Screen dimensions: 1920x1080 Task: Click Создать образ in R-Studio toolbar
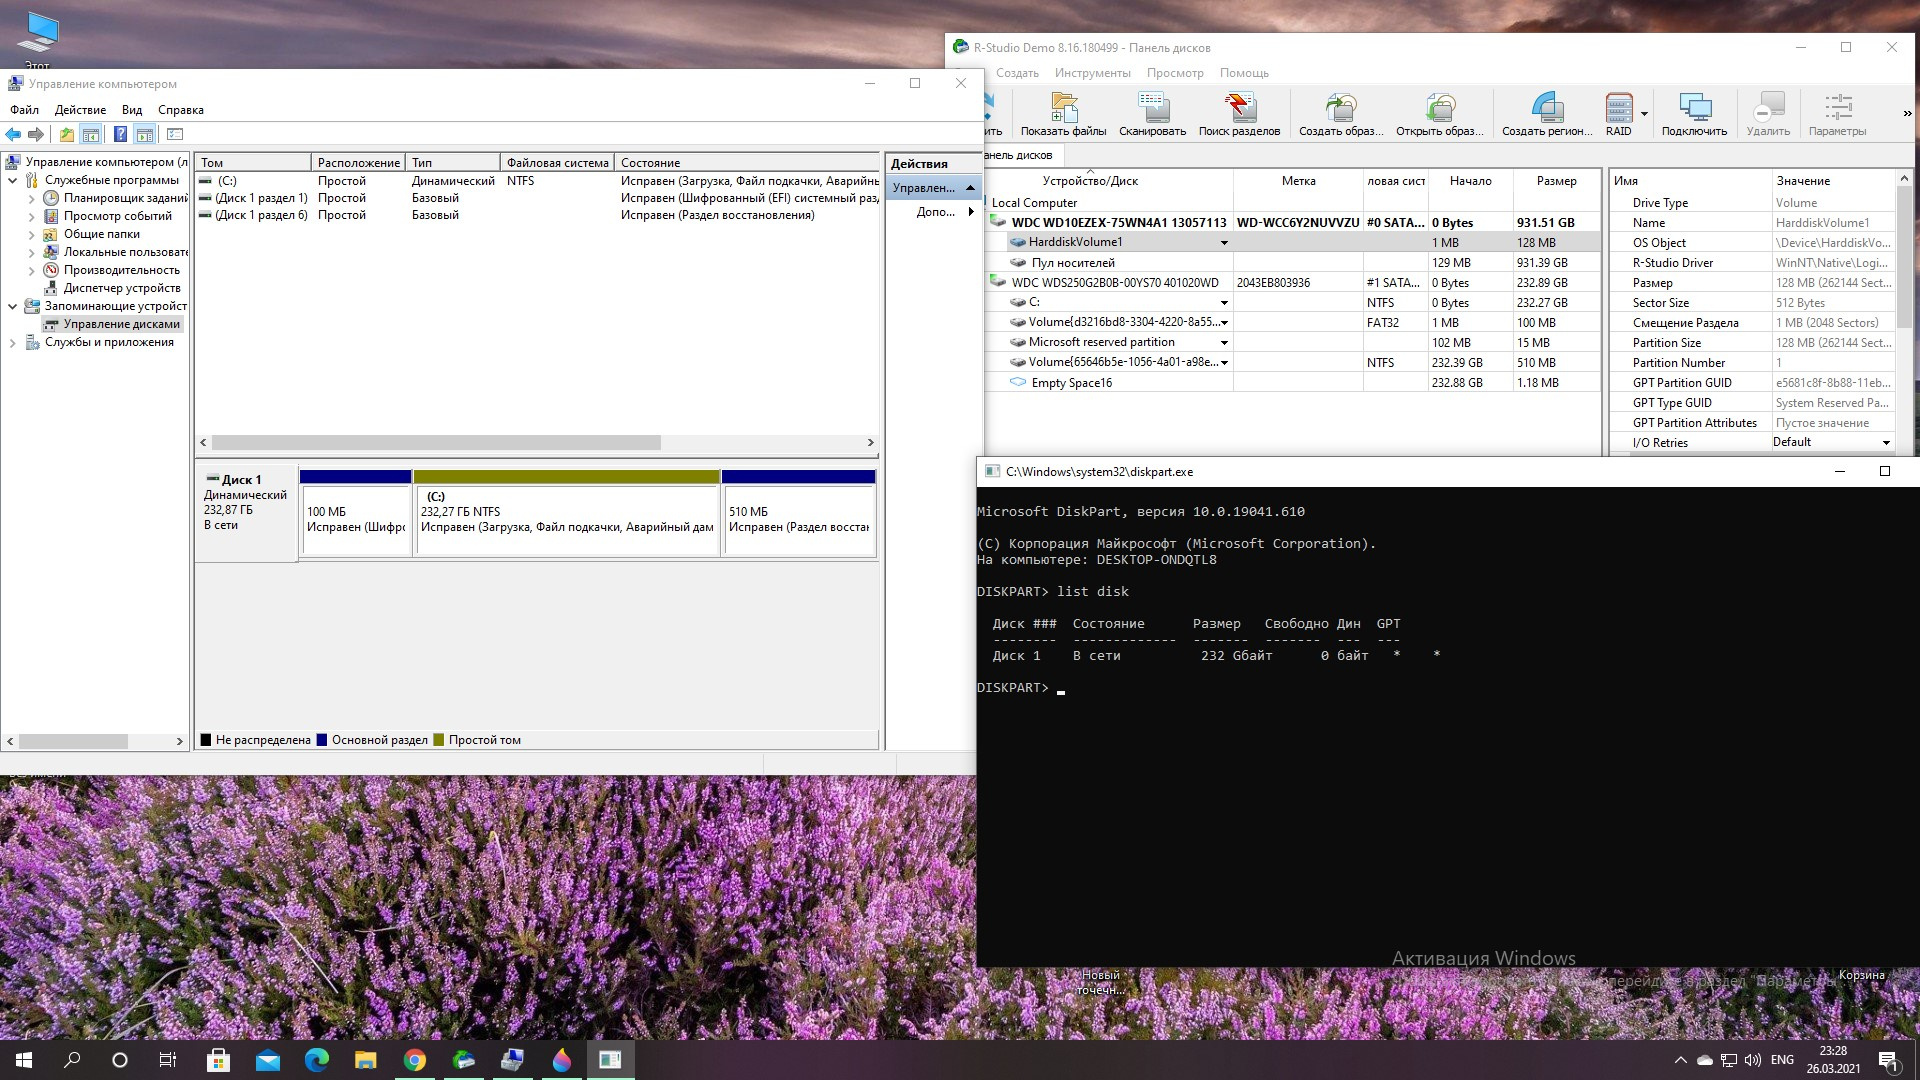tap(1341, 114)
